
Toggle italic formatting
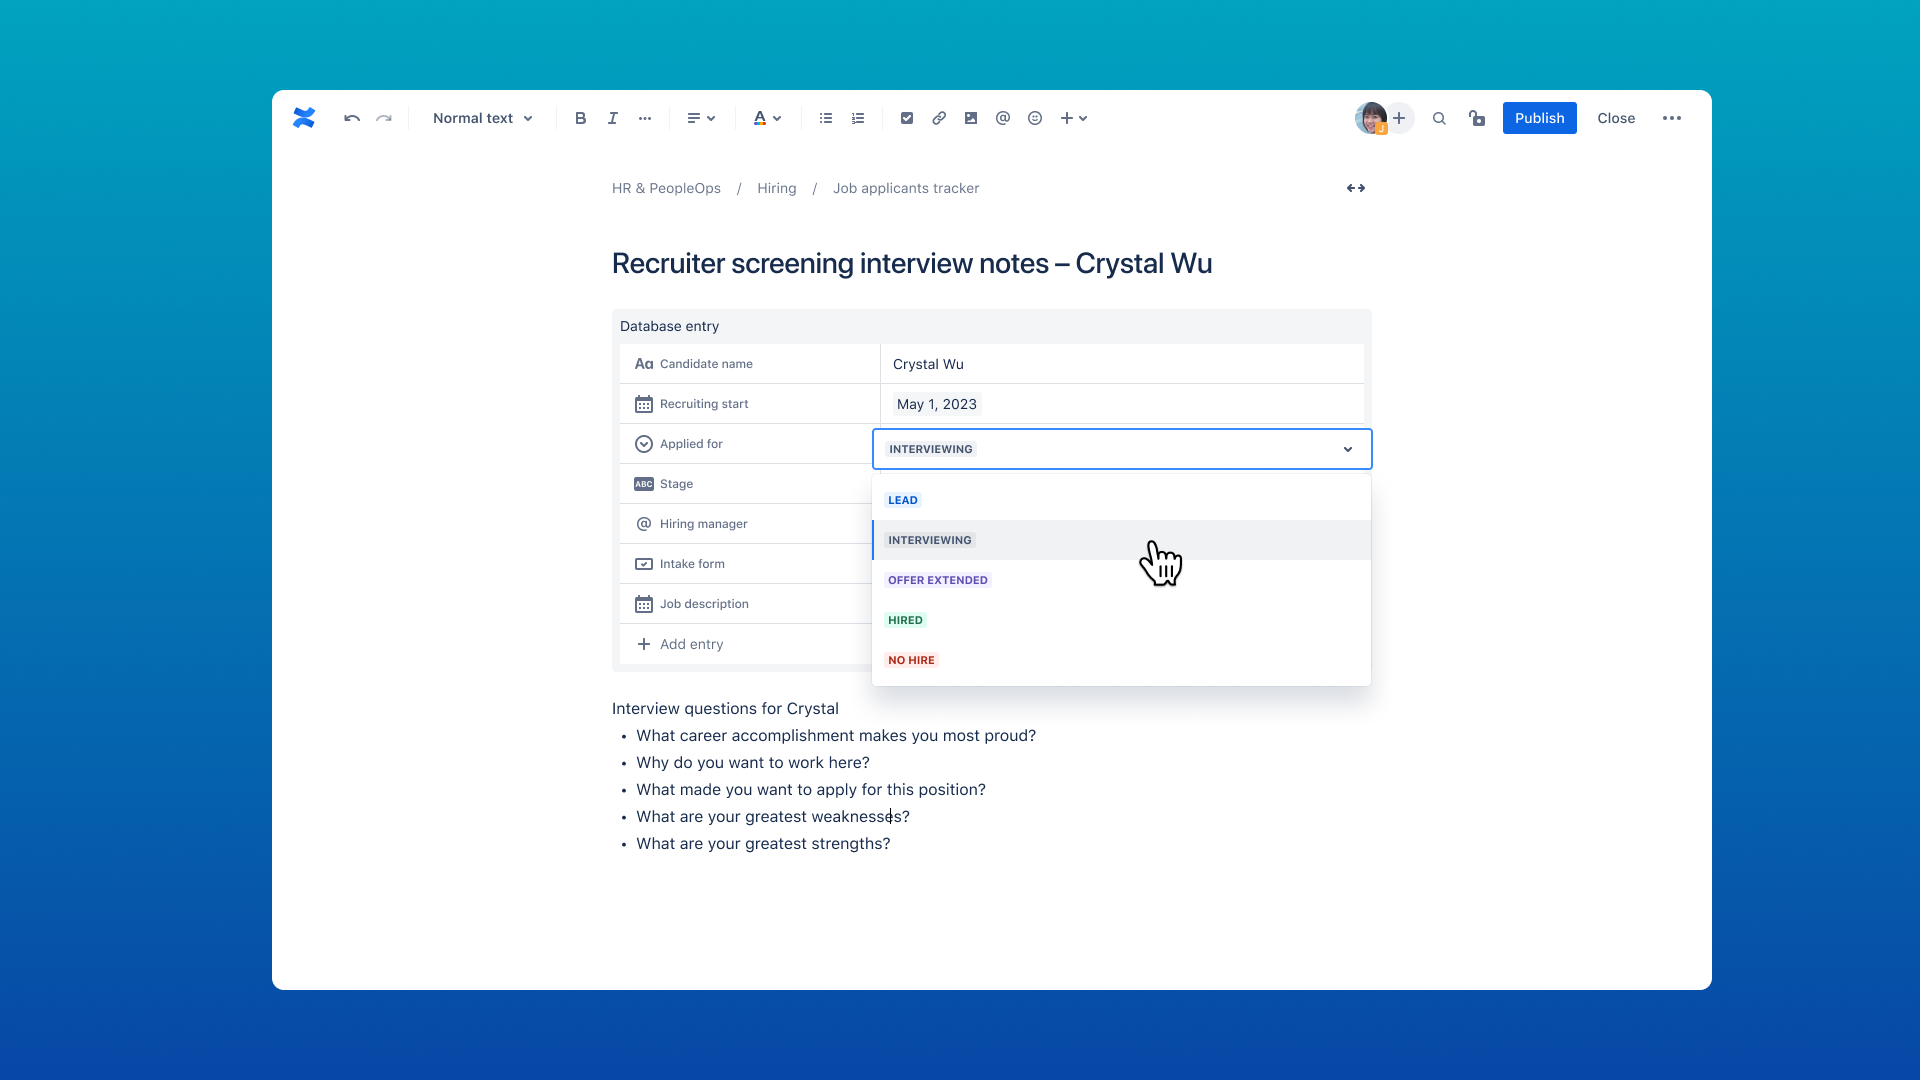coord(612,118)
